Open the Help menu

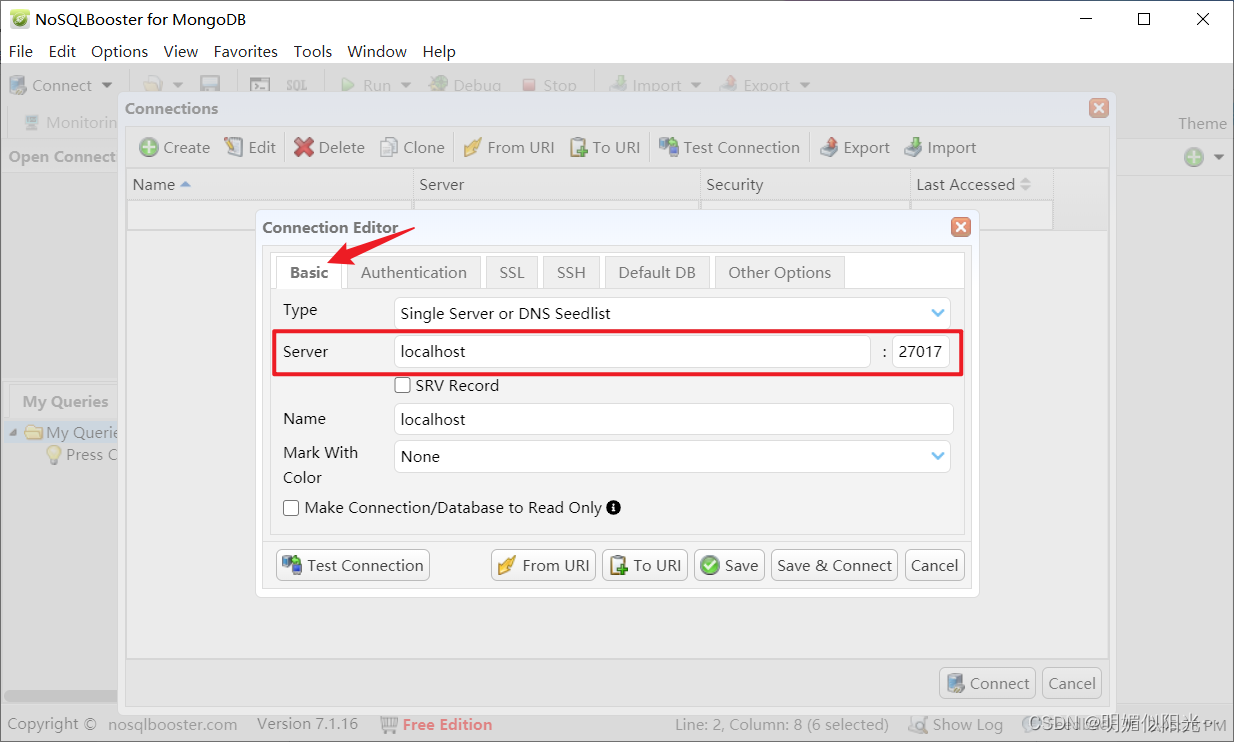(x=439, y=51)
